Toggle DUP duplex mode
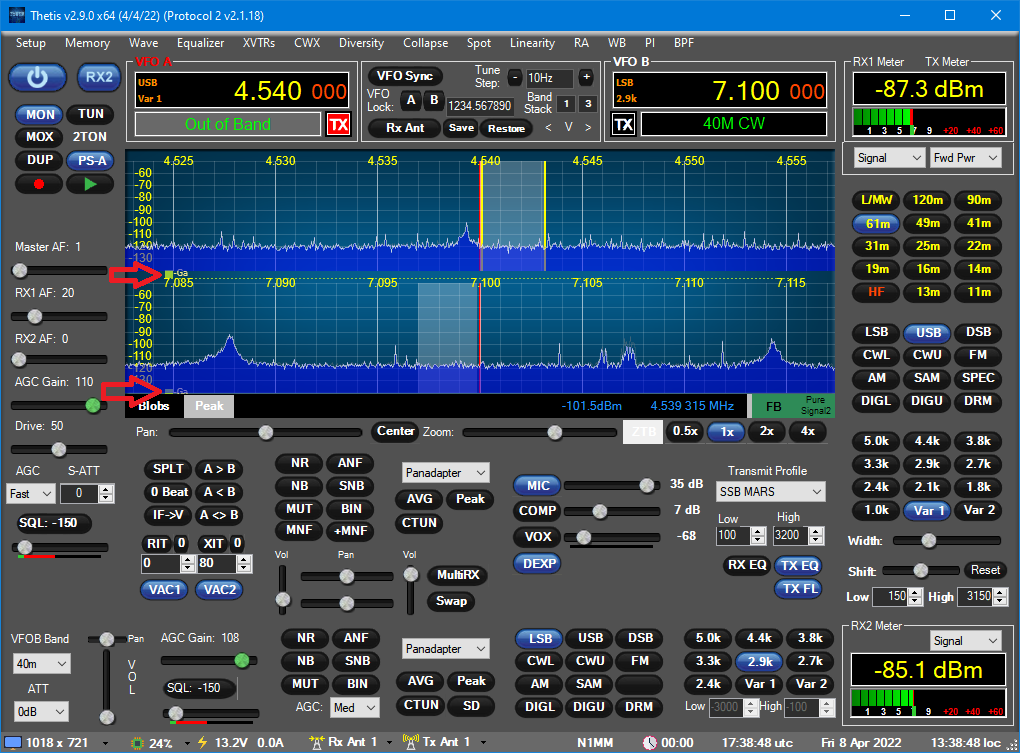The height and width of the screenshot is (753, 1020). (38, 160)
